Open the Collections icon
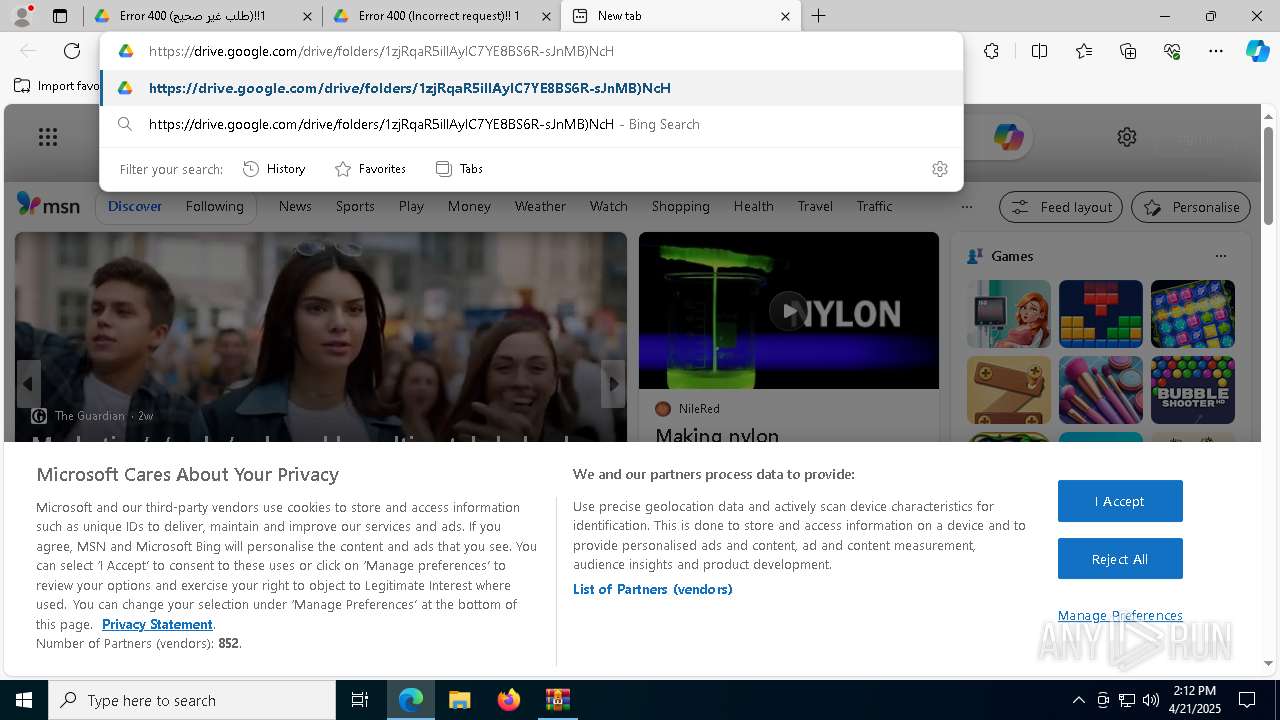Image resolution: width=1280 pixels, height=720 pixels. pyautogui.click(x=1128, y=51)
